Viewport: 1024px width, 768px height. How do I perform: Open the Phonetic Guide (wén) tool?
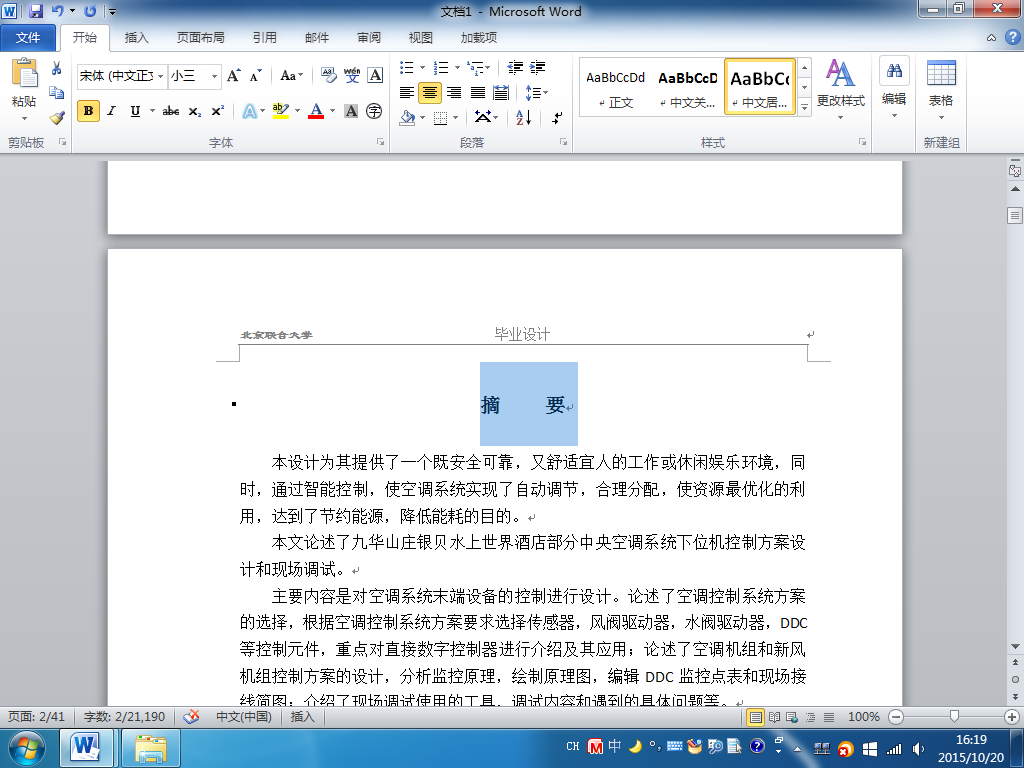pyautogui.click(x=352, y=76)
